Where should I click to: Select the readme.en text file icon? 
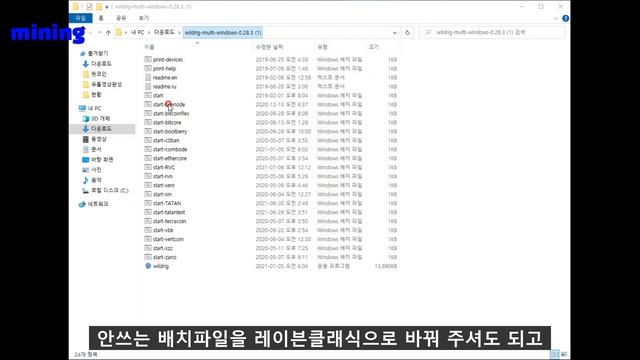pyautogui.click(x=148, y=77)
